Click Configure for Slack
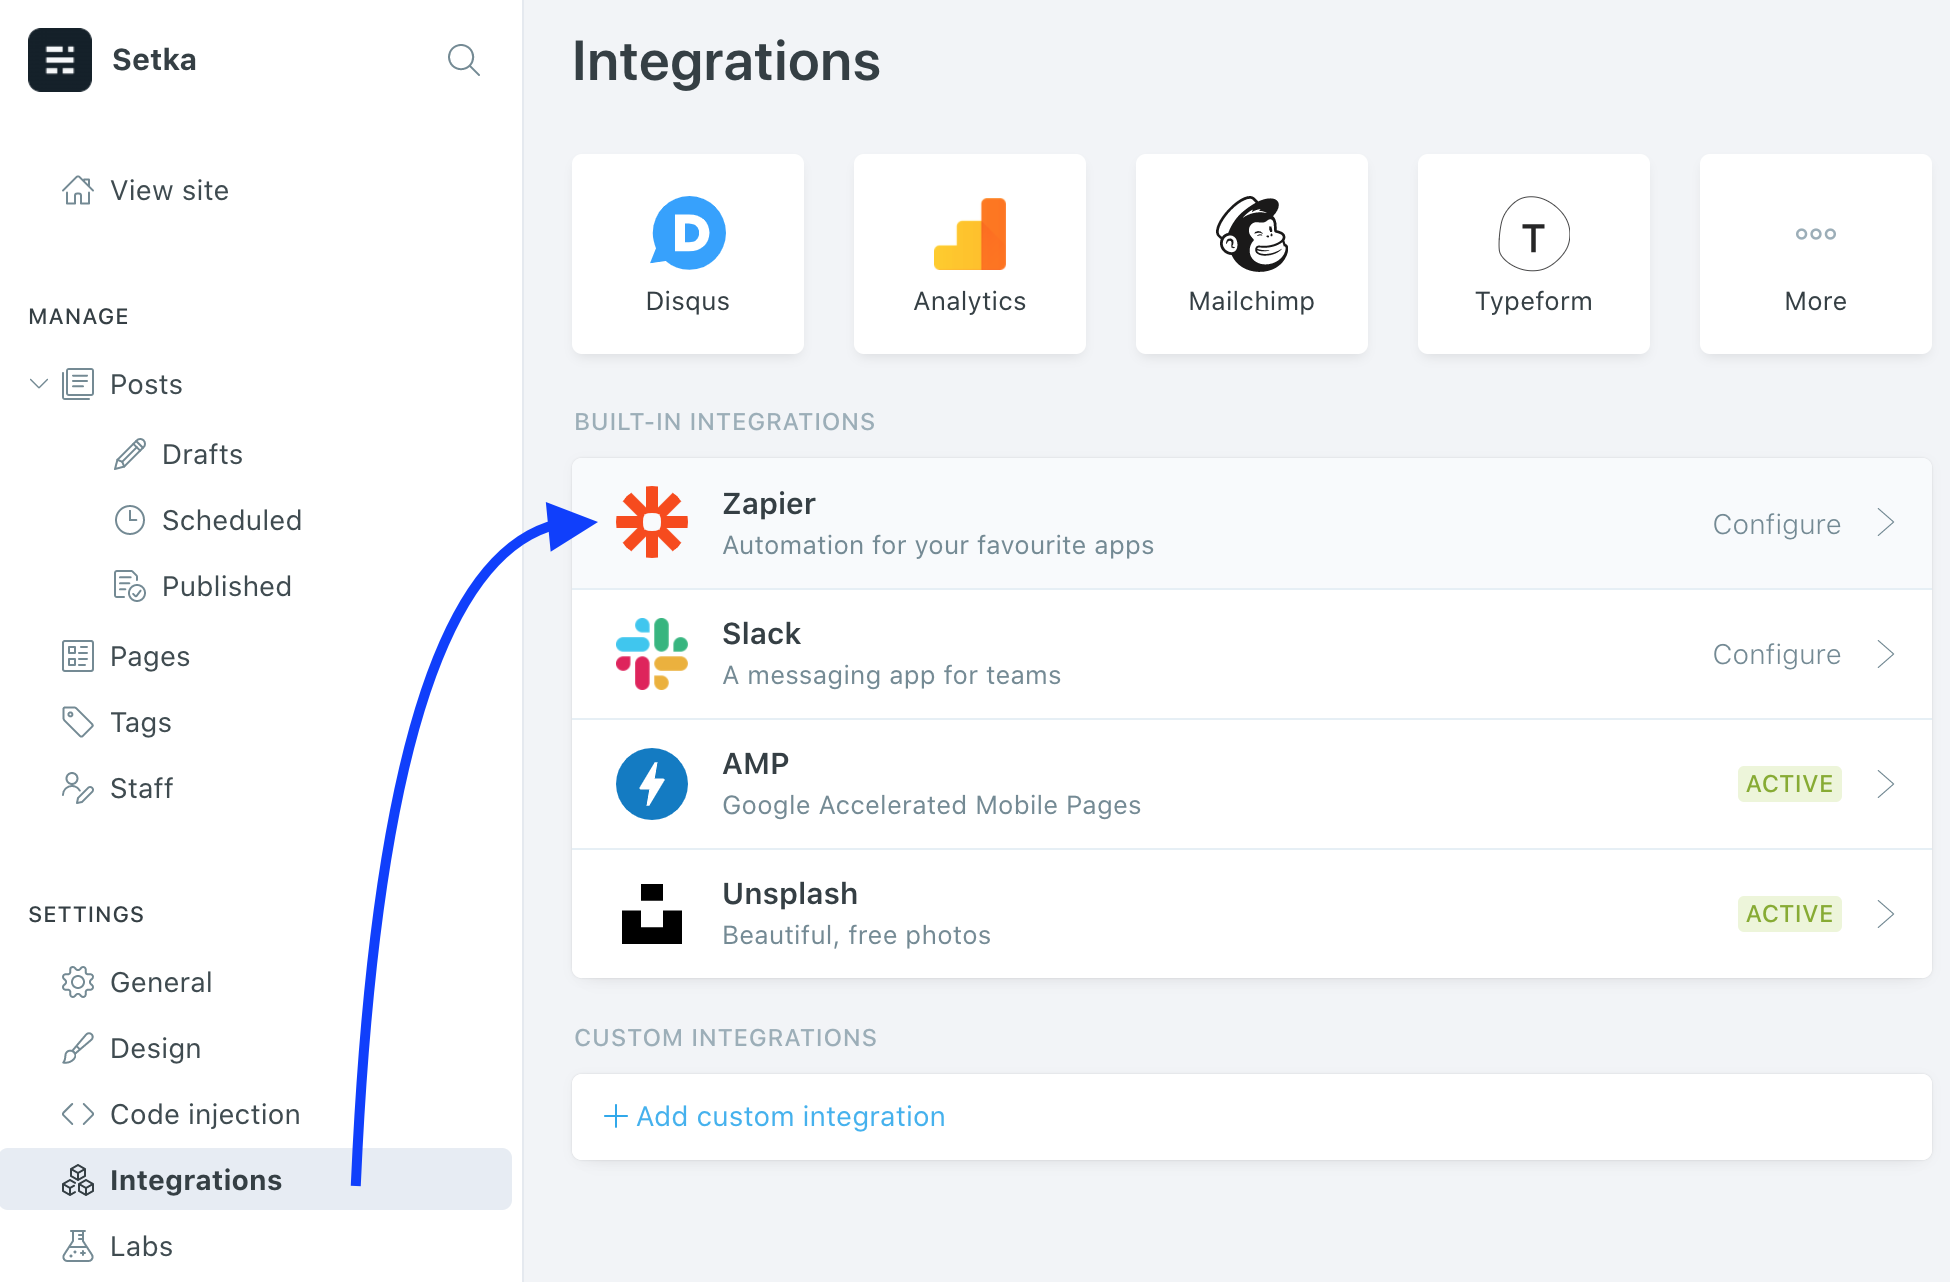 (x=1776, y=654)
